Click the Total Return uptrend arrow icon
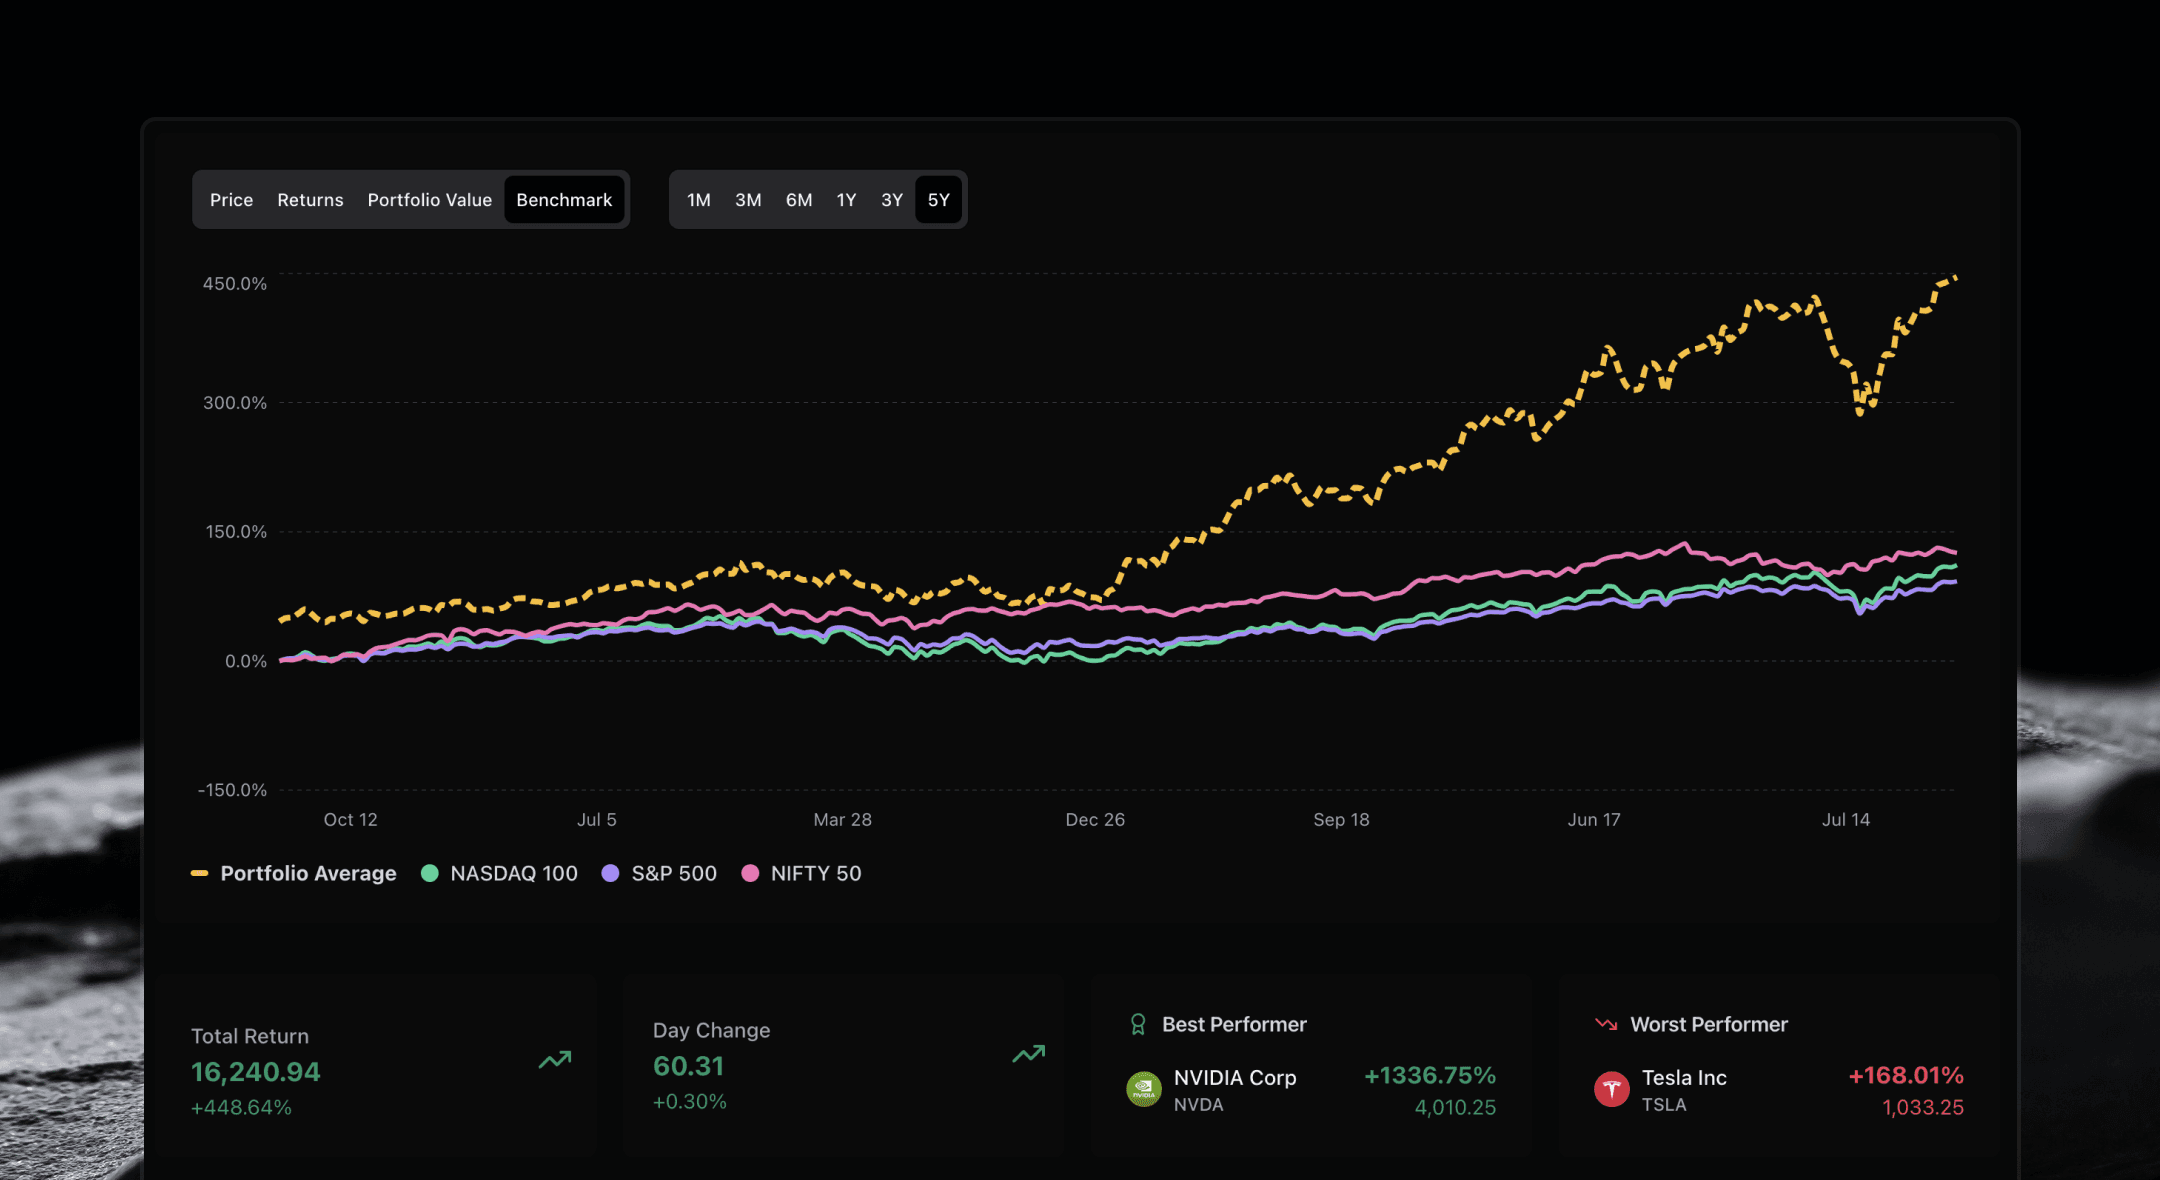This screenshot has height=1180, width=2160. tap(555, 1059)
